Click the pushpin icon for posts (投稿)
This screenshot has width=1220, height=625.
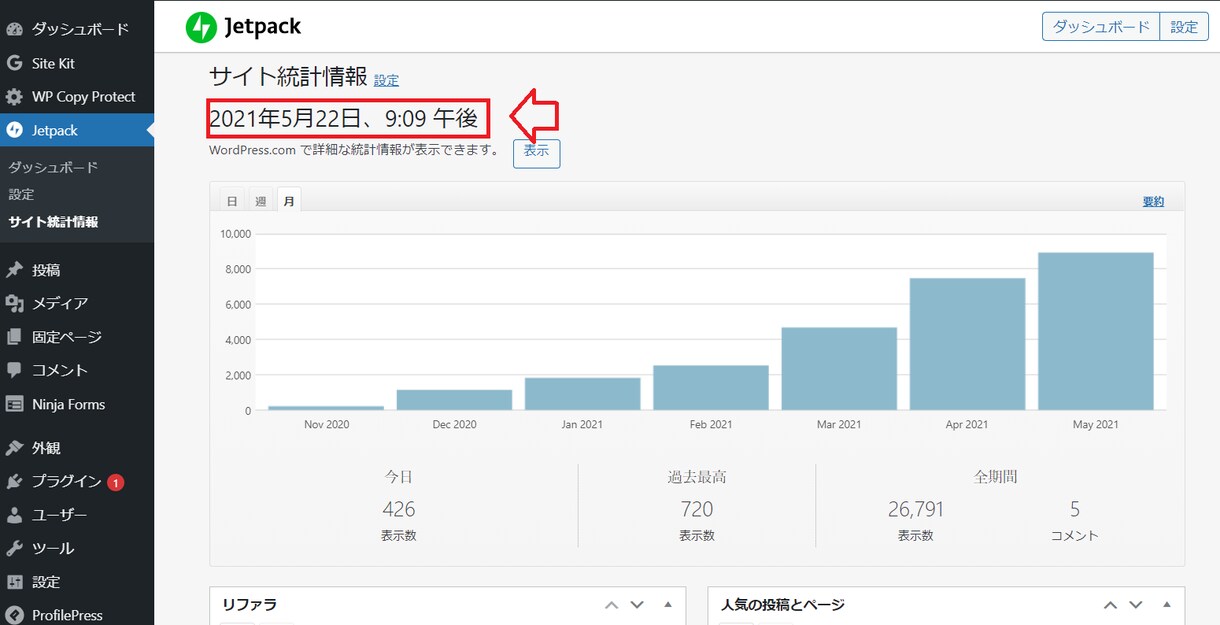pos(14,270)
